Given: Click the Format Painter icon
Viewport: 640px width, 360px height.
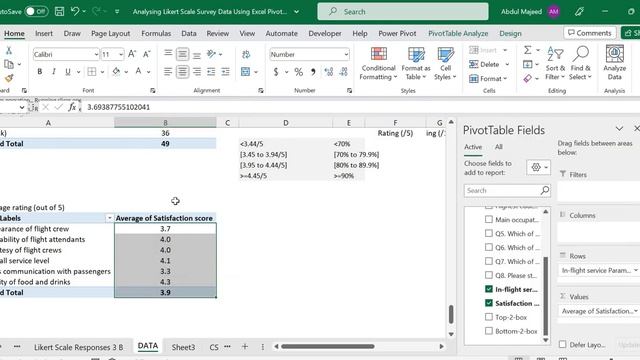Looking at the screenshot, I should 9,78.
